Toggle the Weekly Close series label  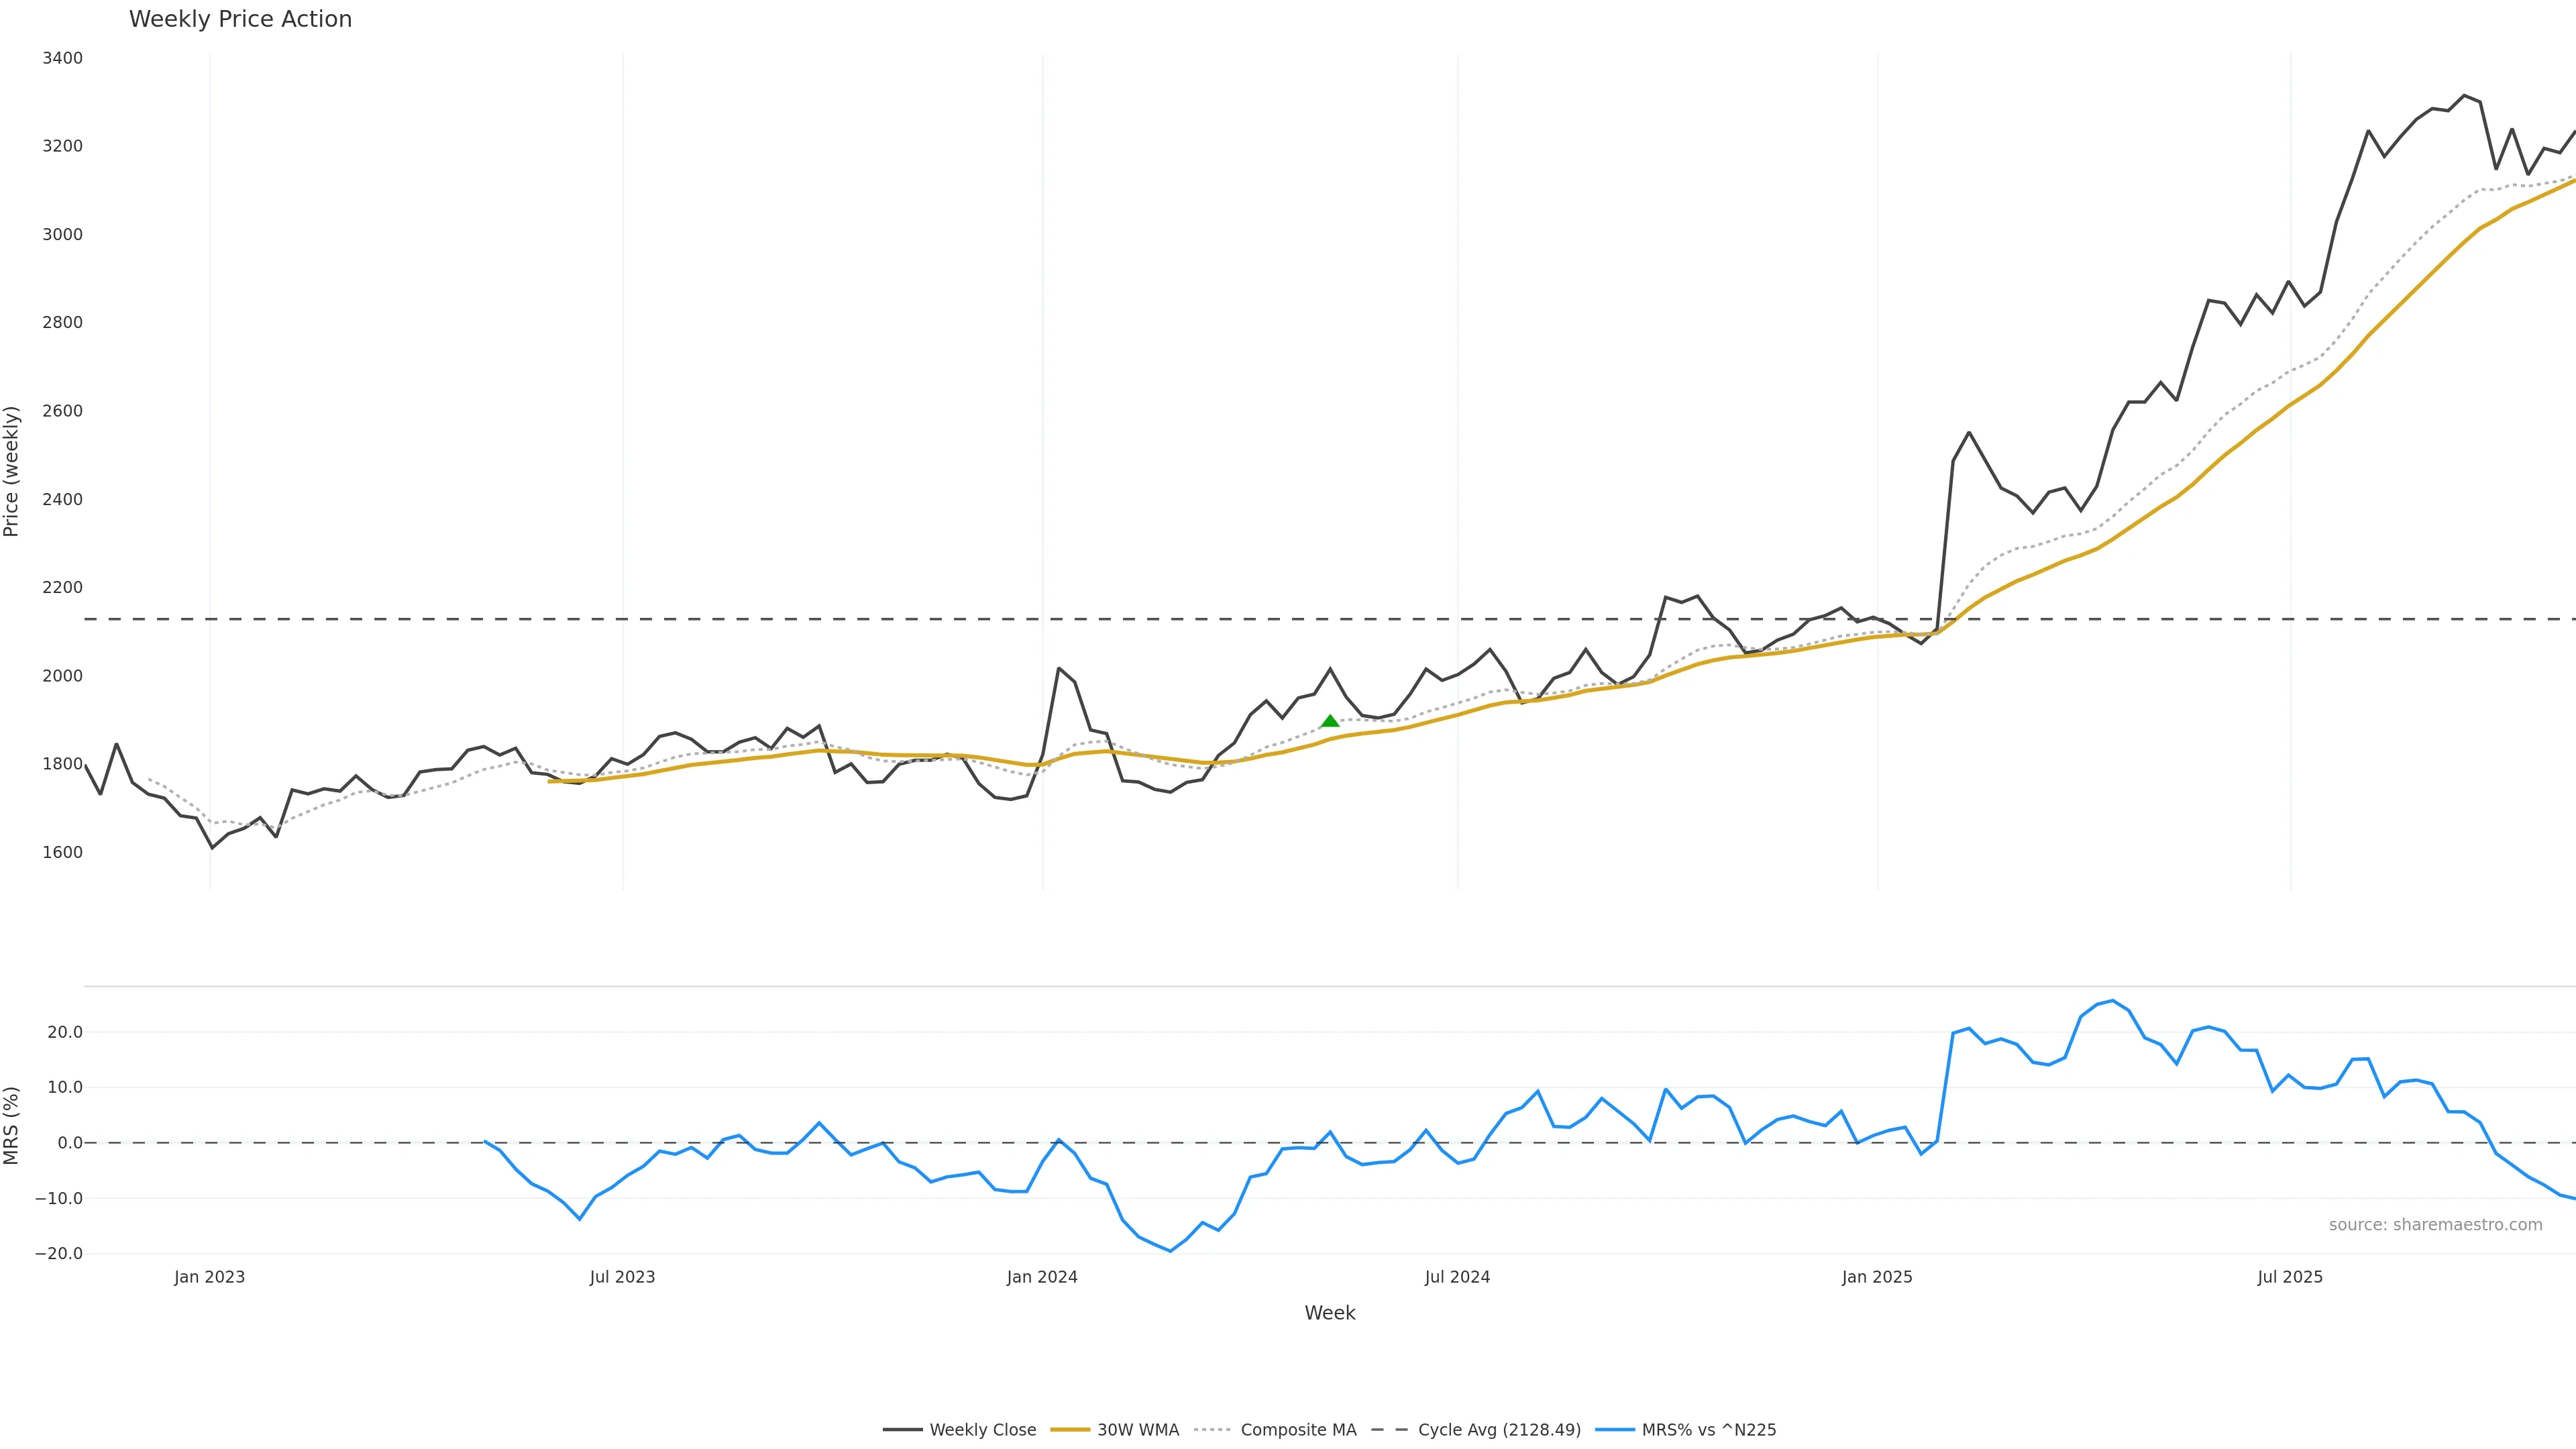982,1430
